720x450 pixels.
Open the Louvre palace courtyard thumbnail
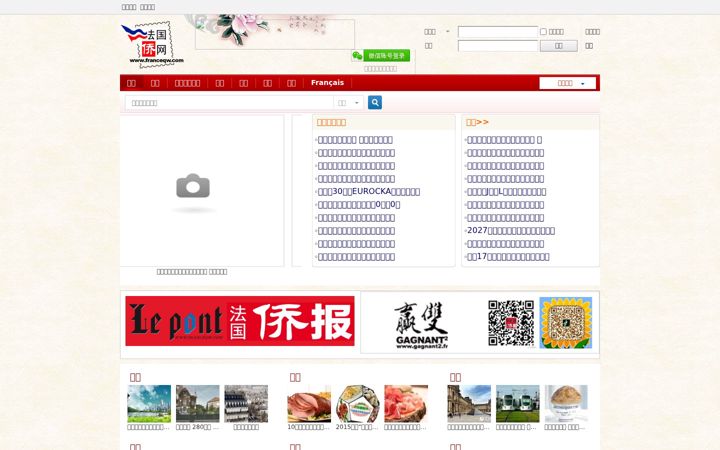(x=469, y=404)
